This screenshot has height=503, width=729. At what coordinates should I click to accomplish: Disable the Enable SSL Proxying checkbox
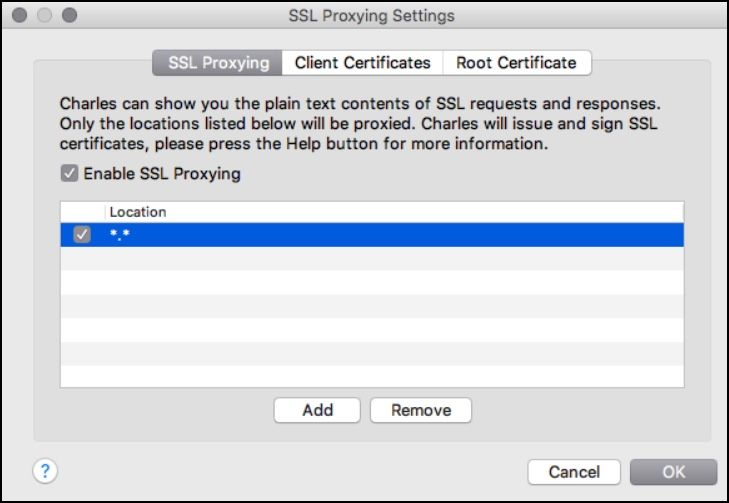69,174
